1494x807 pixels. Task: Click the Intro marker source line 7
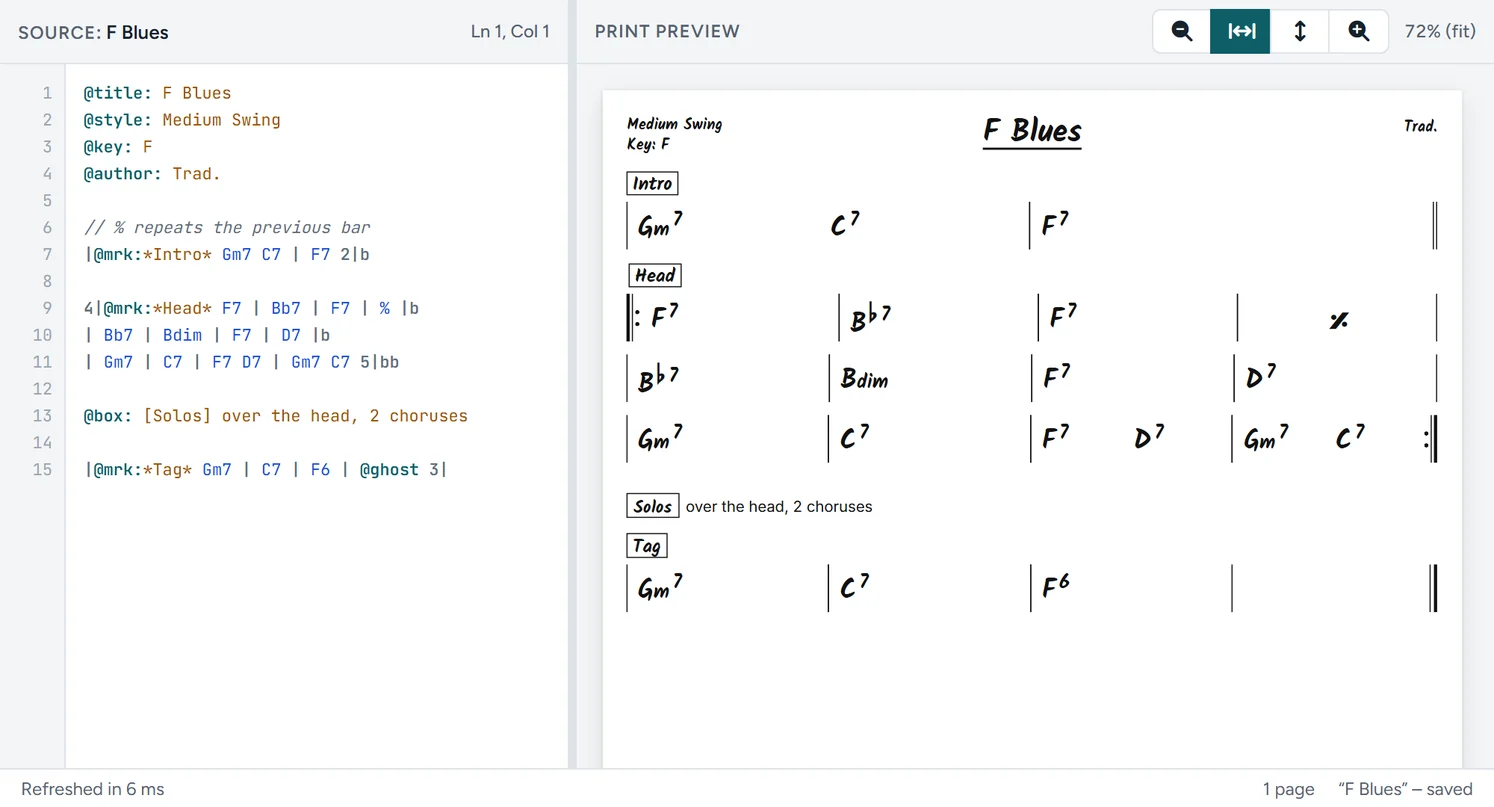227,254
